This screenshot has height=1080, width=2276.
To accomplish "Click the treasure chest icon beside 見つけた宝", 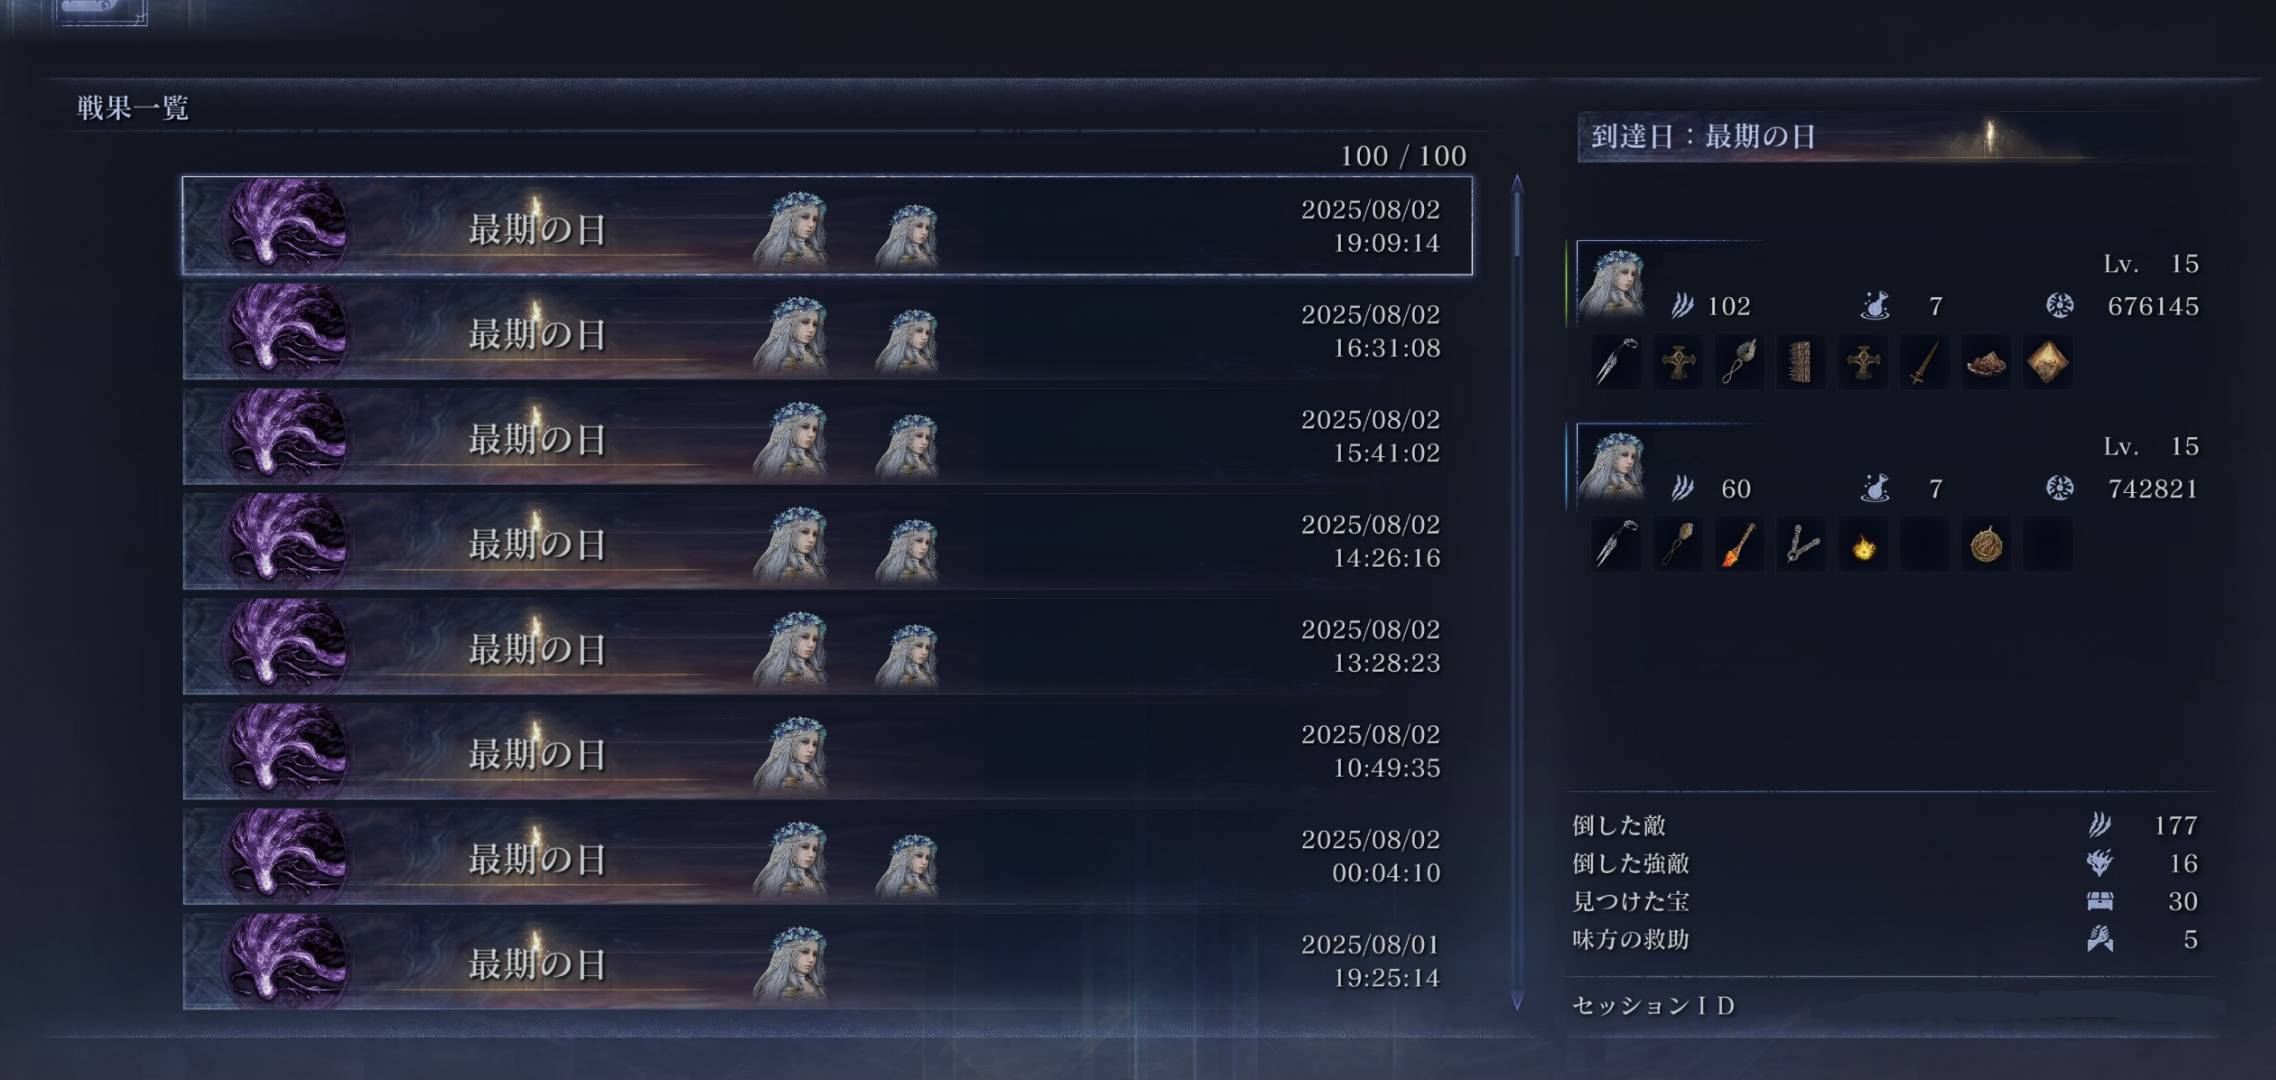I will pyautogui.click(x=2100, y=902).
